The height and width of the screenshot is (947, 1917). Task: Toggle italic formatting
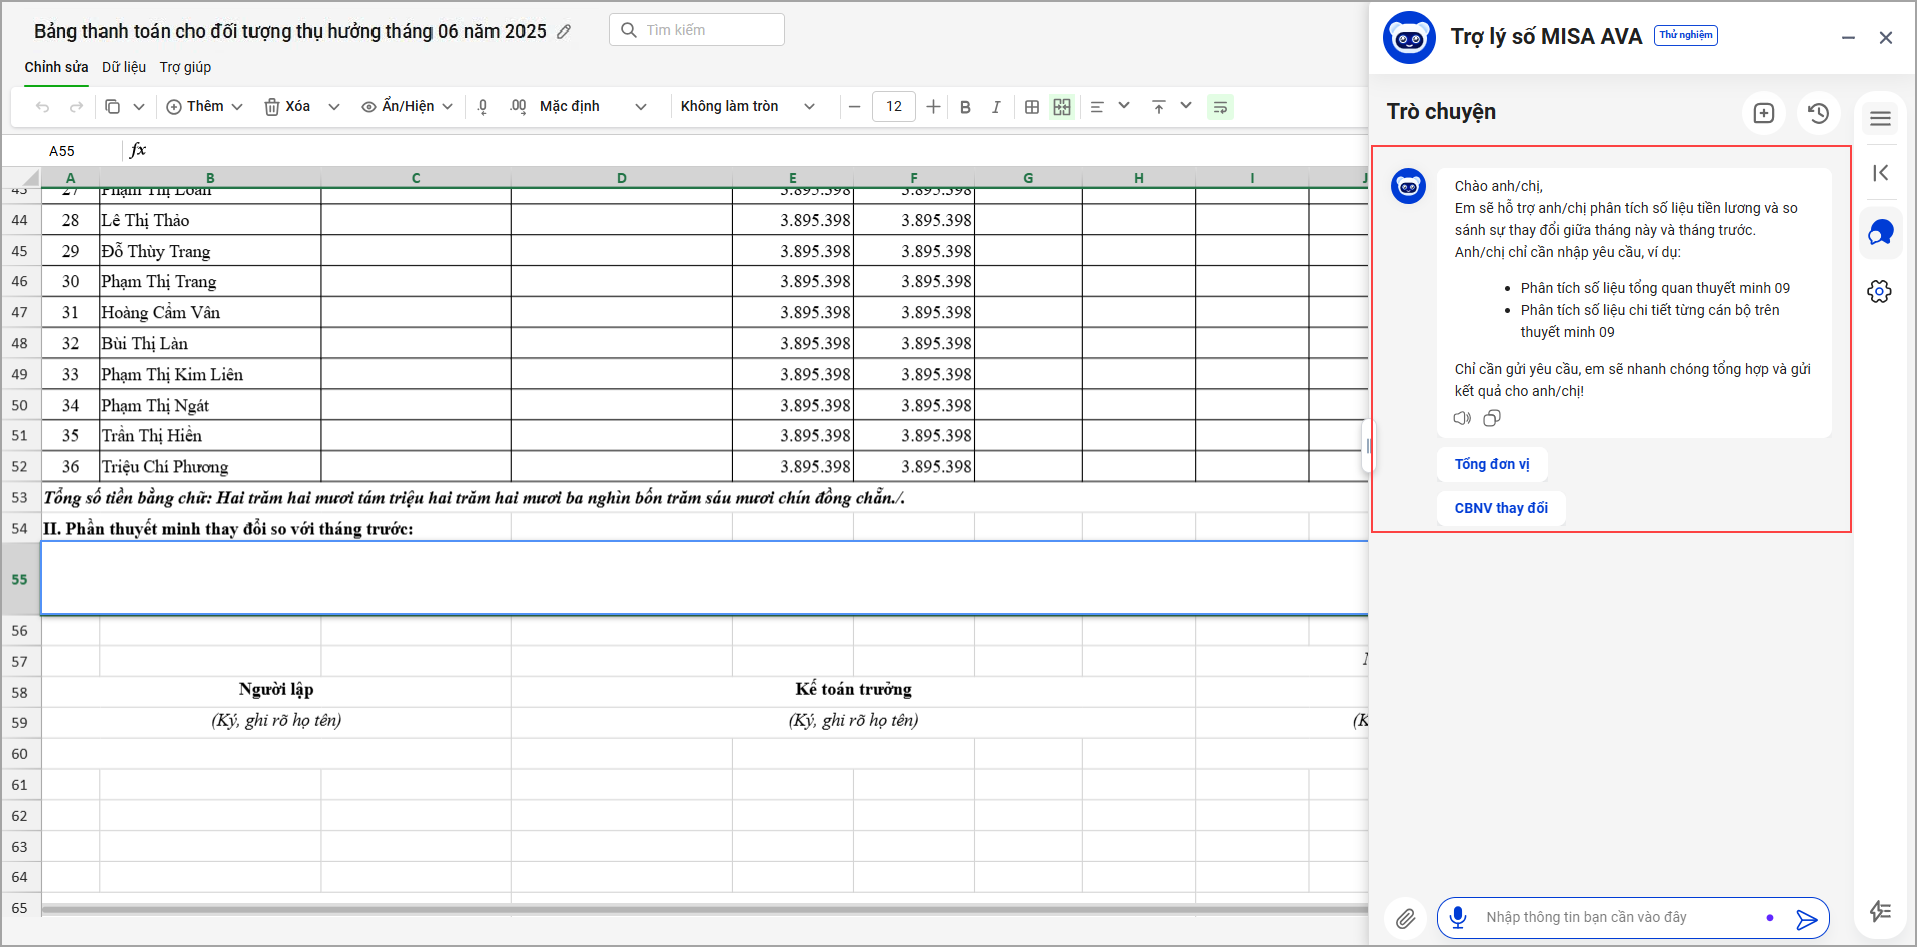pos(996,107)
